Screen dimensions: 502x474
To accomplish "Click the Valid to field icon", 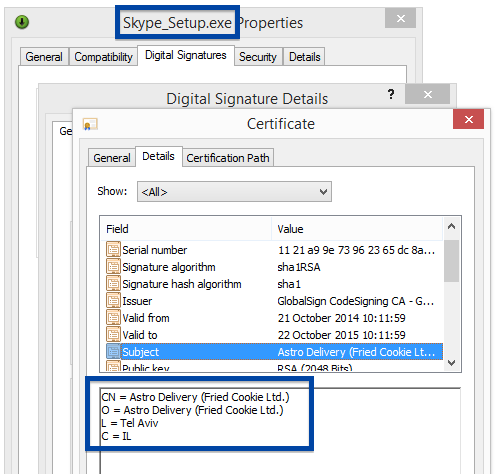I will click(x=113, y=334).
